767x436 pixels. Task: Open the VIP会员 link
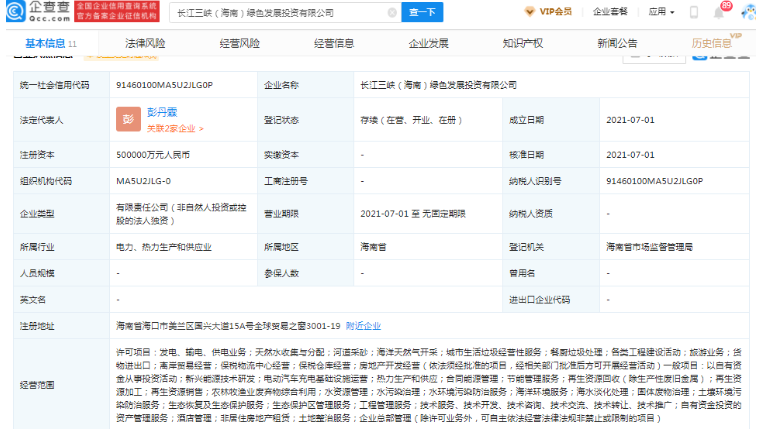[x=555, y=12]
